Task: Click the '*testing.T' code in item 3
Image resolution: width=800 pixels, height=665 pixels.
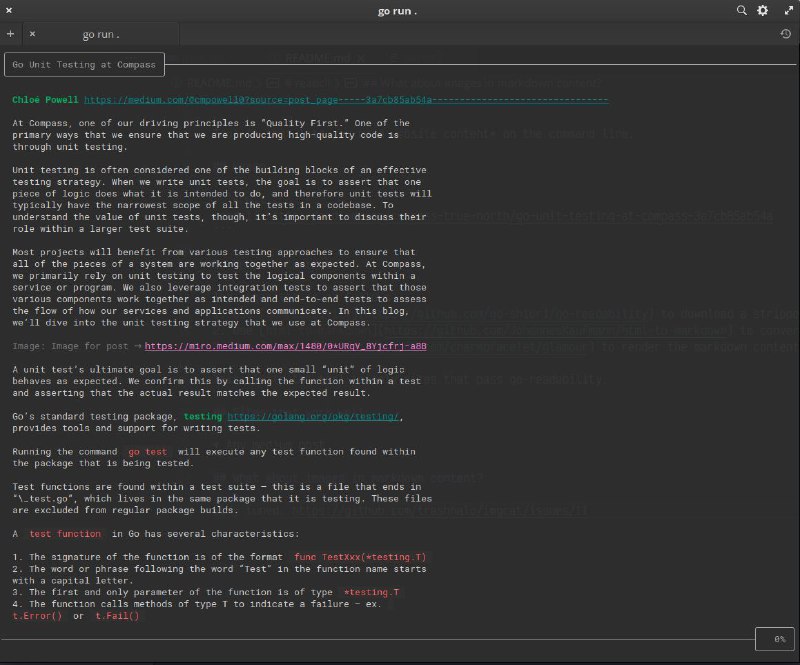Action: (x=371, y=593)
